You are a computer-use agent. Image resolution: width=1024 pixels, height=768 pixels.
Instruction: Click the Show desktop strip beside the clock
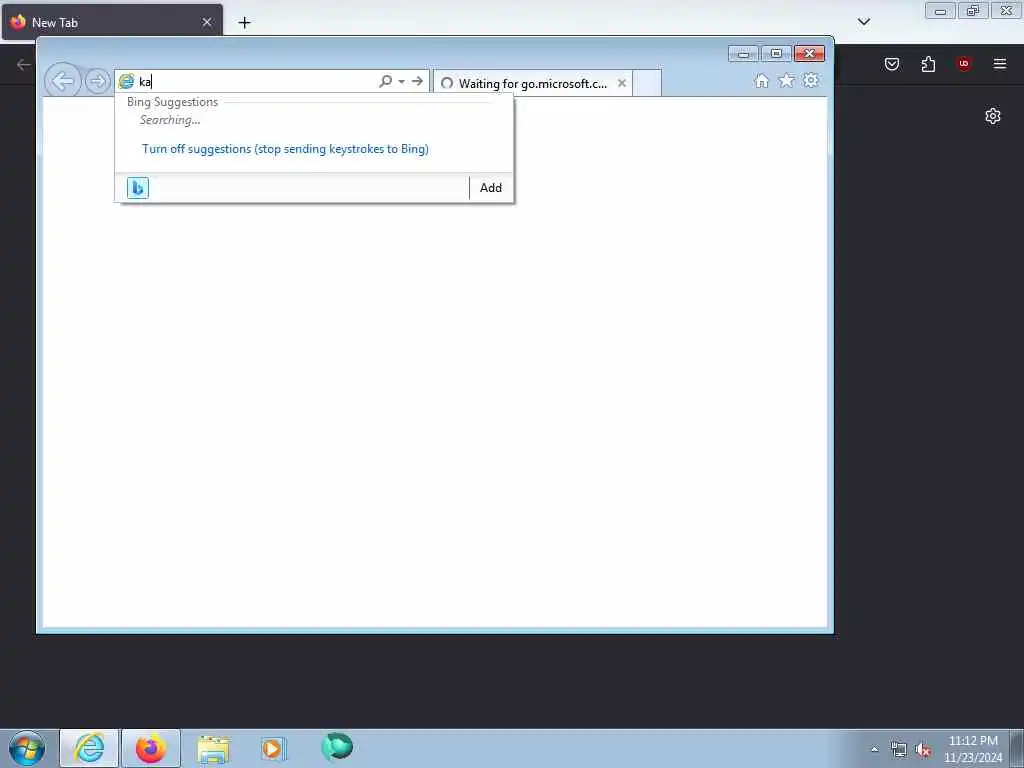[1017, 748]
